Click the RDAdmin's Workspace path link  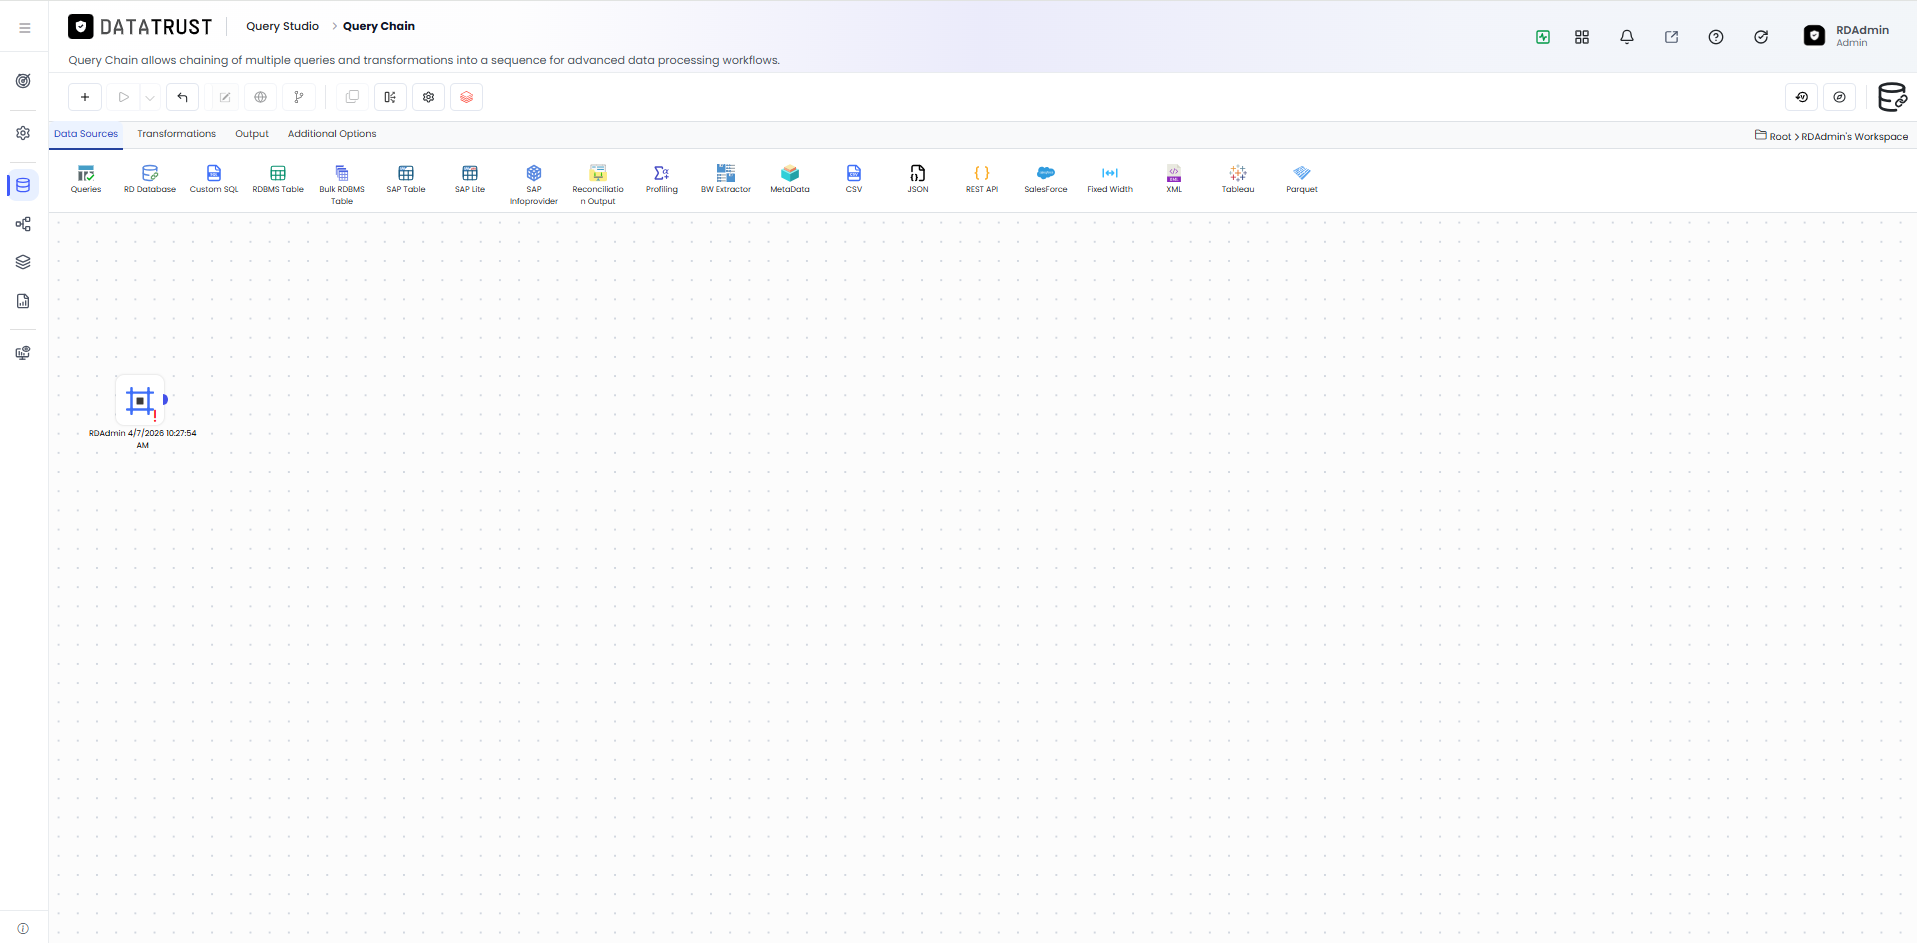(x=1855, y=136)
